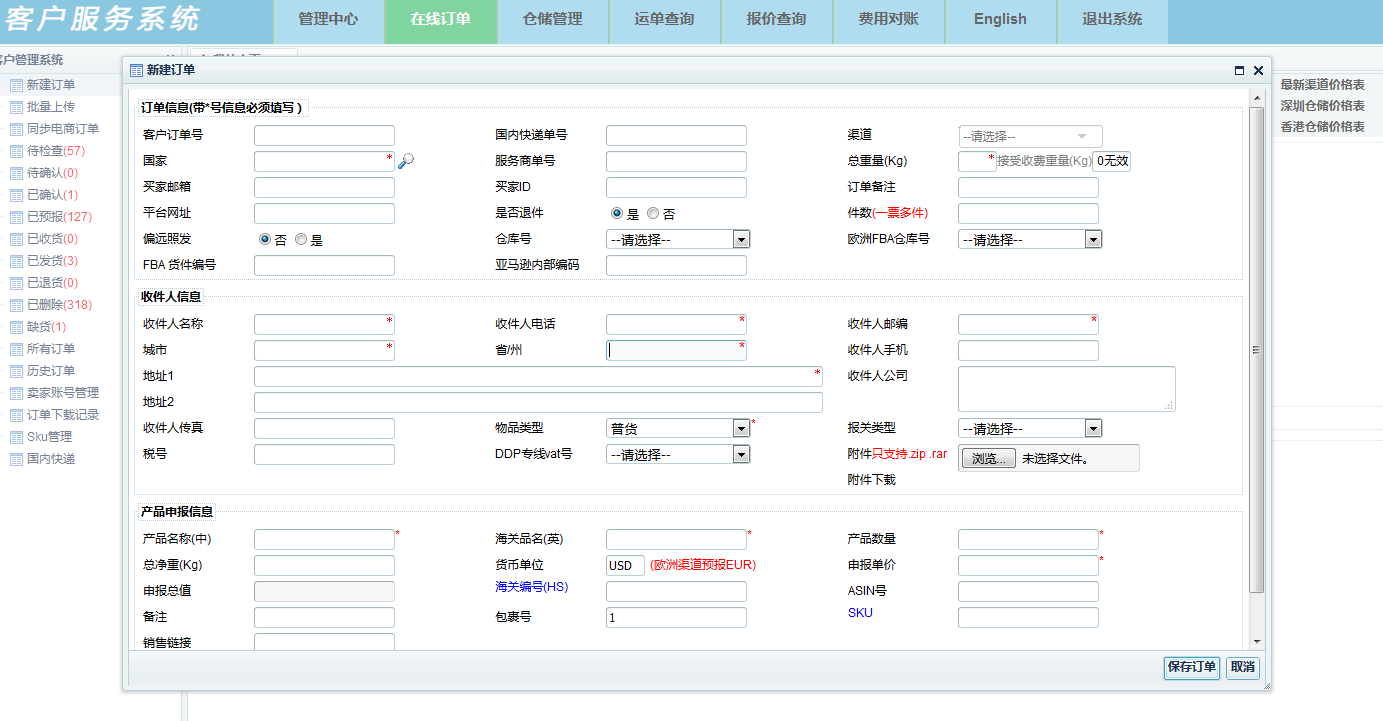
Task: Click the country lookup magnifier icon
Action: 406,161
